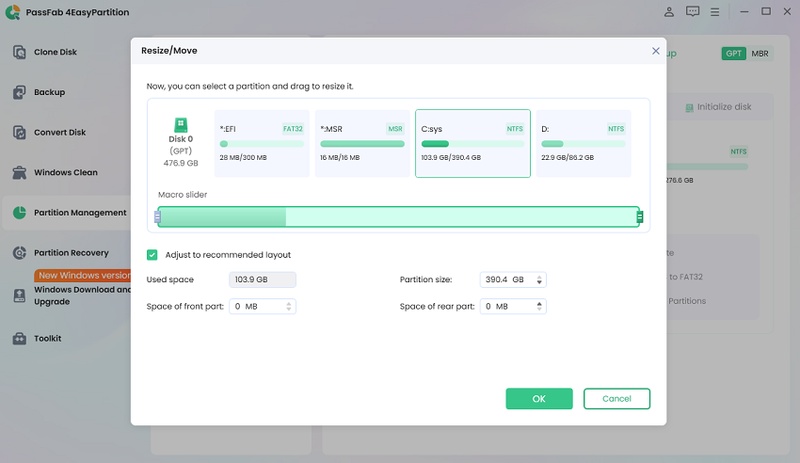Screen dimensions: 800x463
Task: Open Backup in the sidebar
Action: [49, 92]
